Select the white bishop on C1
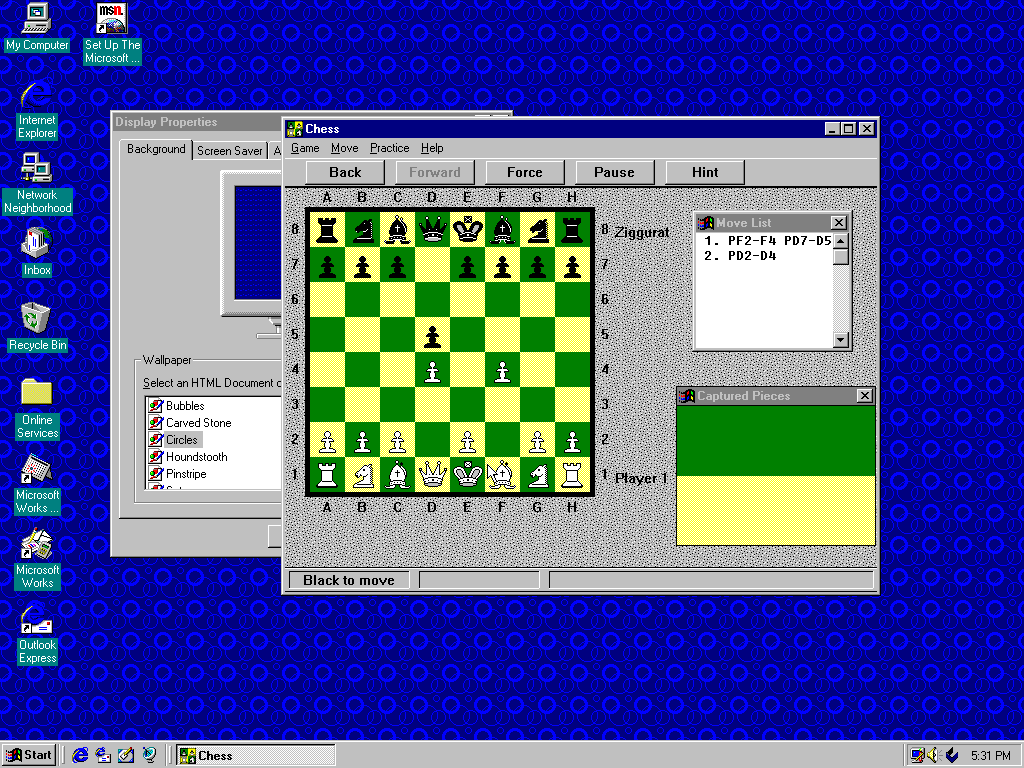 pos(398,475)
